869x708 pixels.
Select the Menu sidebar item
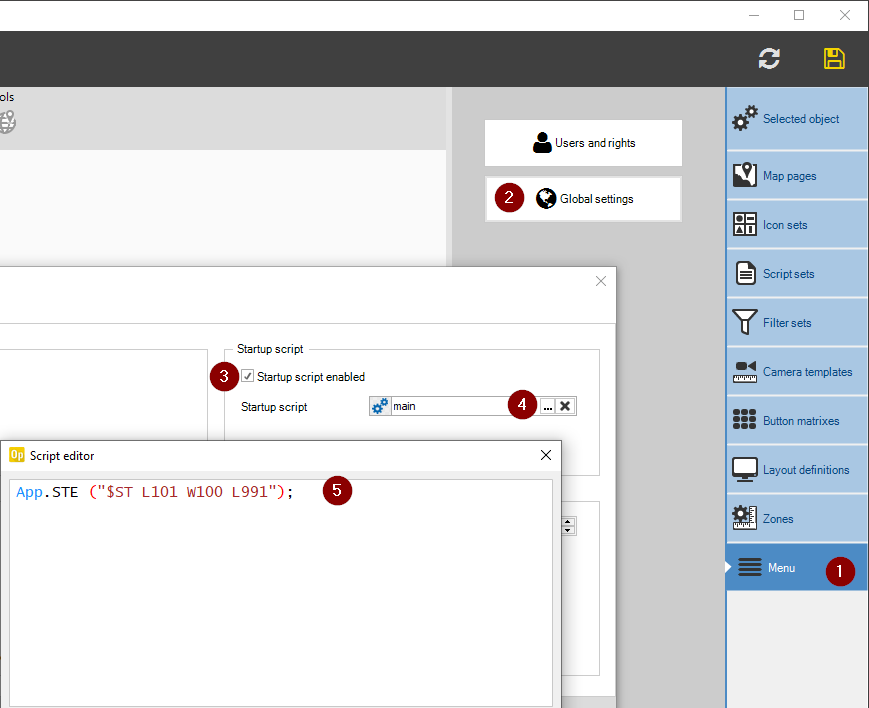(x=780, y=568)
